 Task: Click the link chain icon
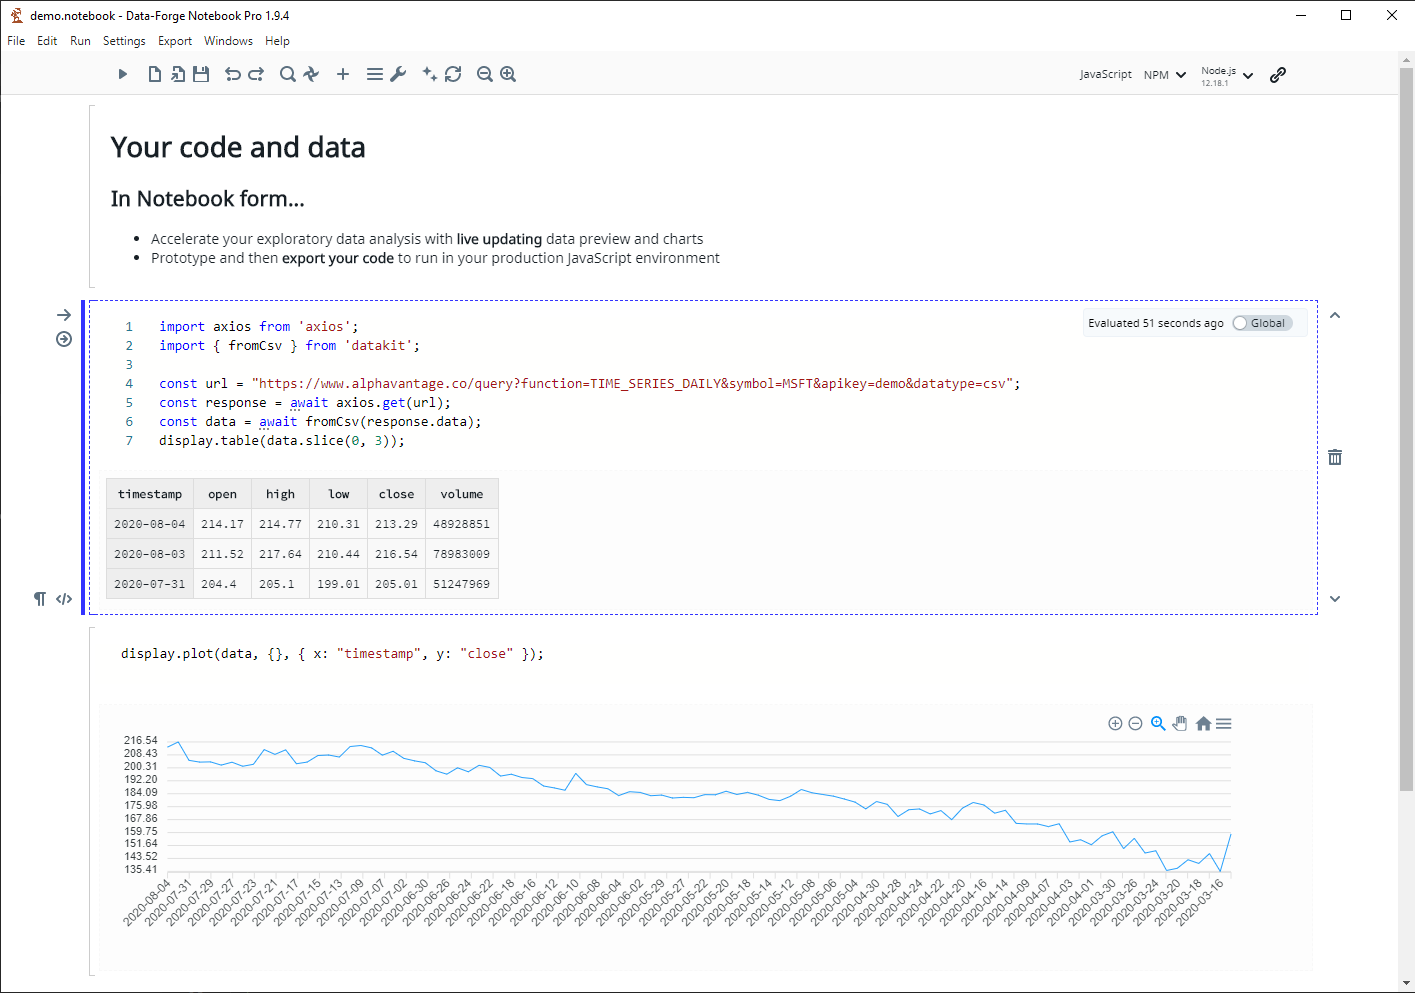tap(1278, 75)
